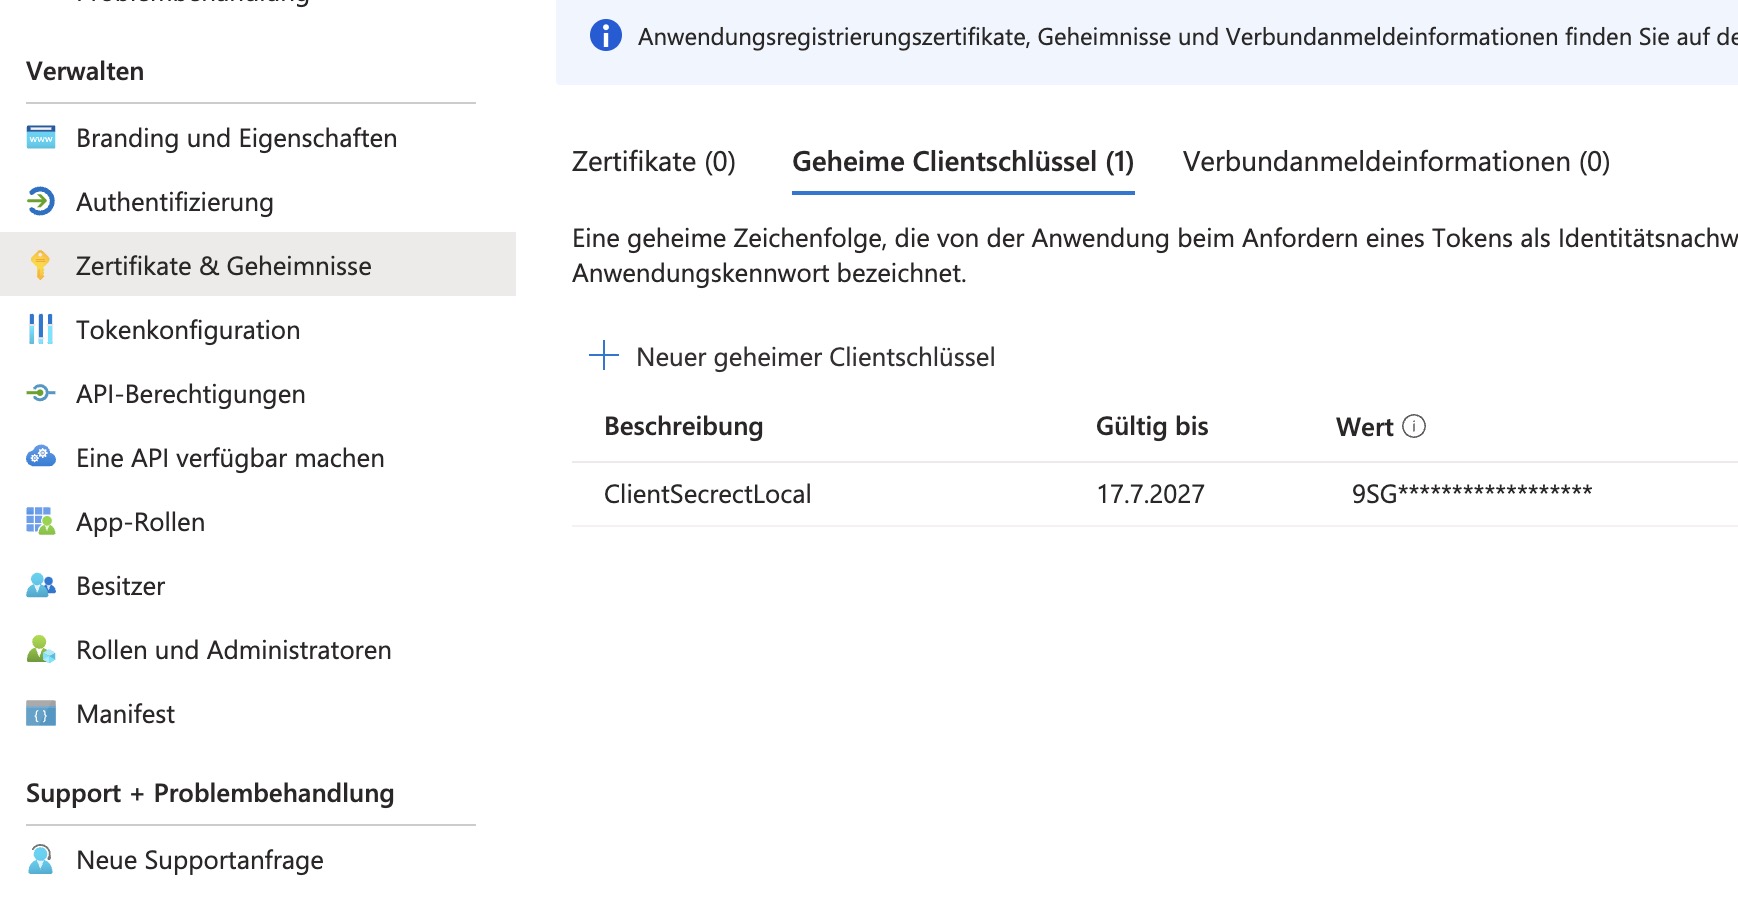Click the Branding und Eigenschaften icon
1738x920 pixels.
pos(41,138)
